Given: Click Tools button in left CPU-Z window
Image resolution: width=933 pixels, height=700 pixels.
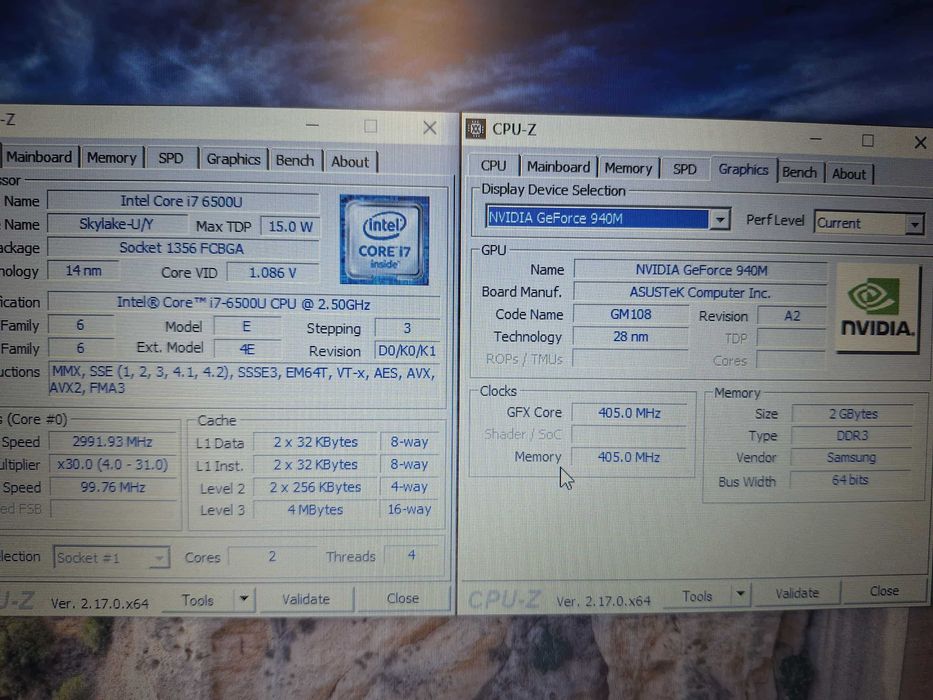Looking at the screenshot, I should tap(198, 600).
